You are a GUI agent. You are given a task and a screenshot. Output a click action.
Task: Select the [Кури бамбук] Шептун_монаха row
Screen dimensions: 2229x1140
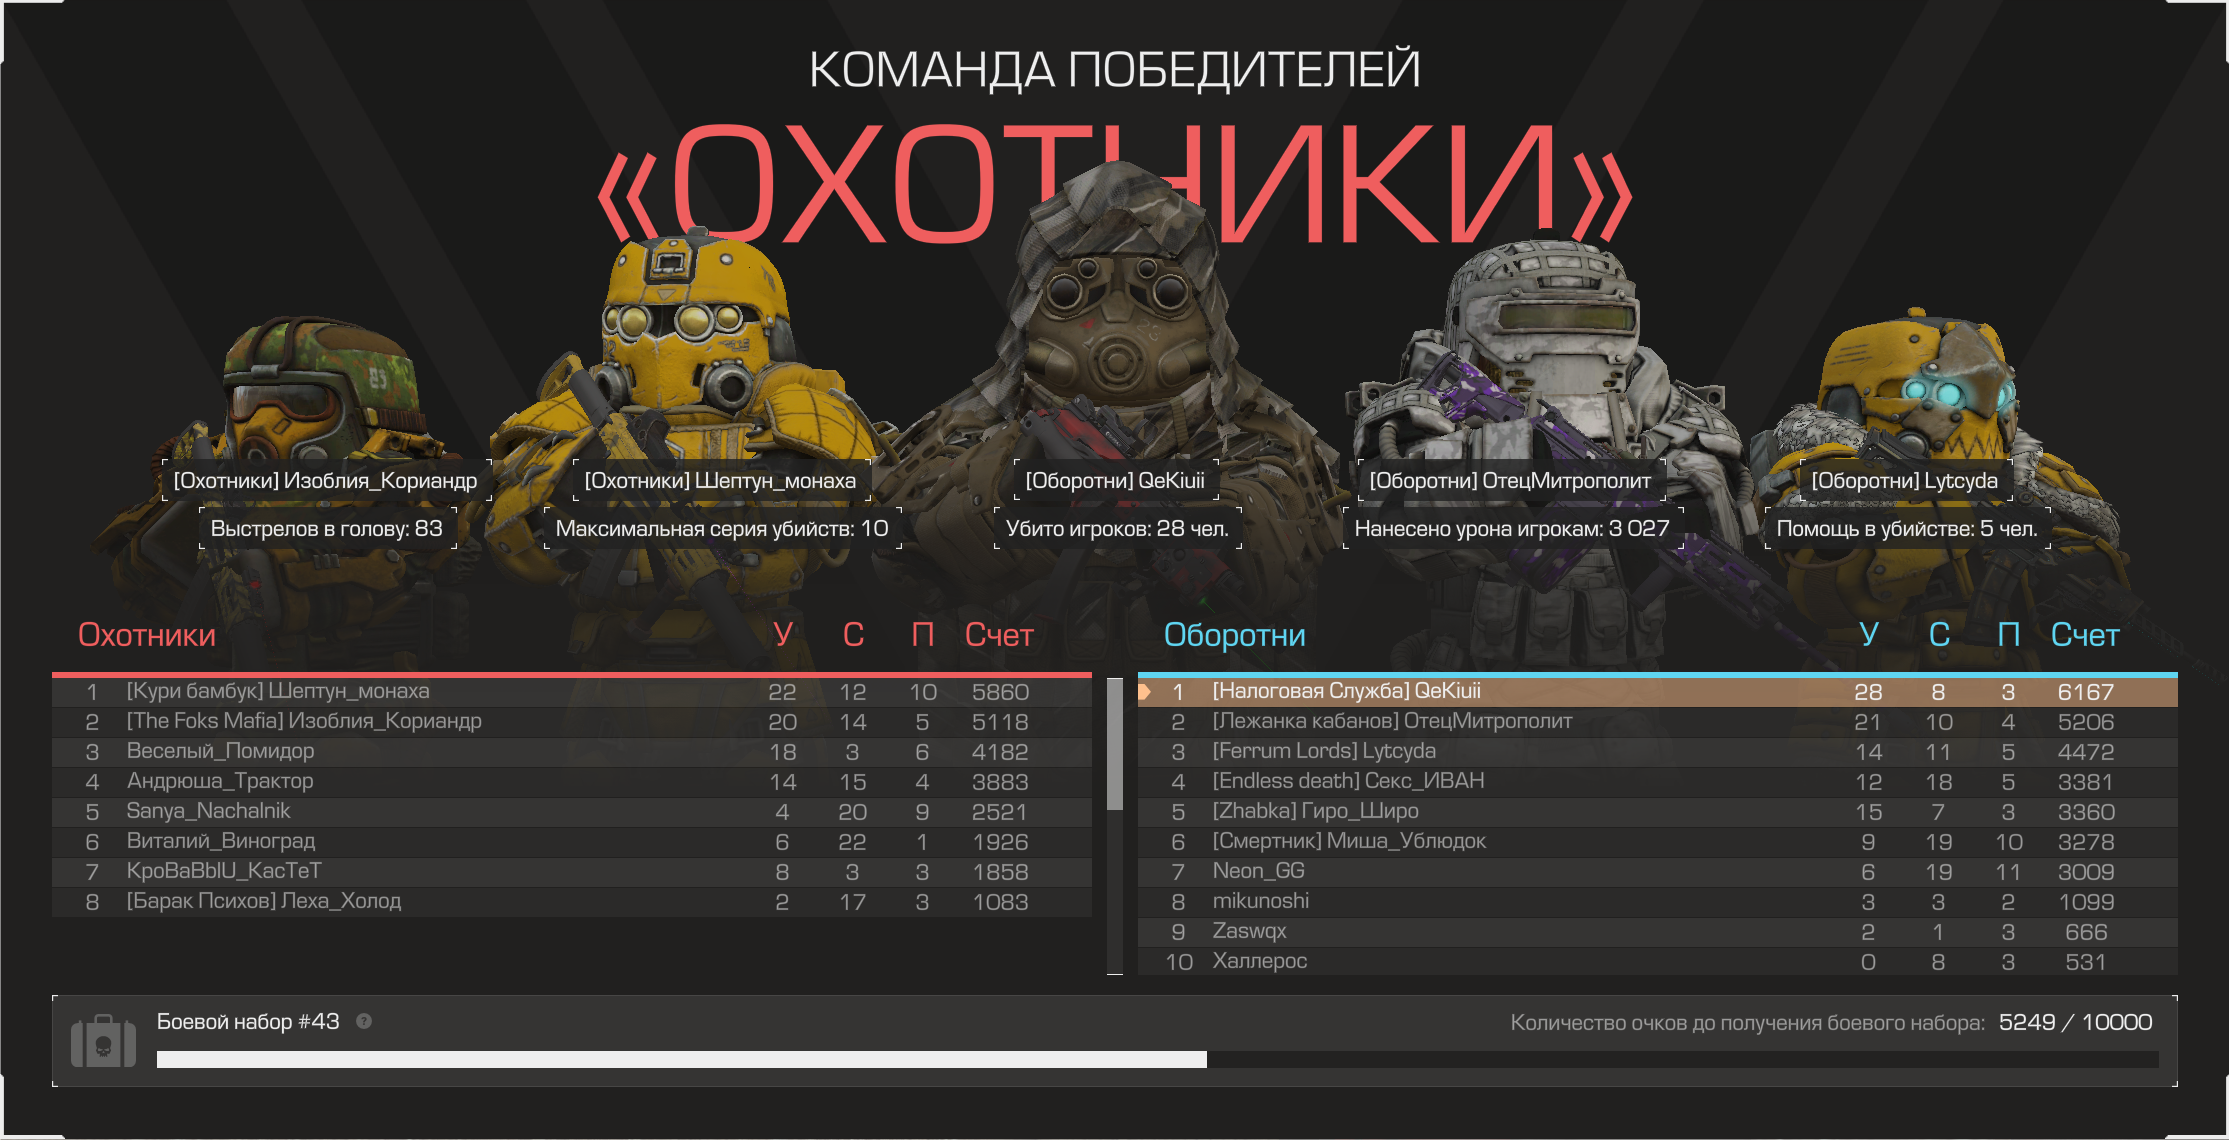point(572,692)
